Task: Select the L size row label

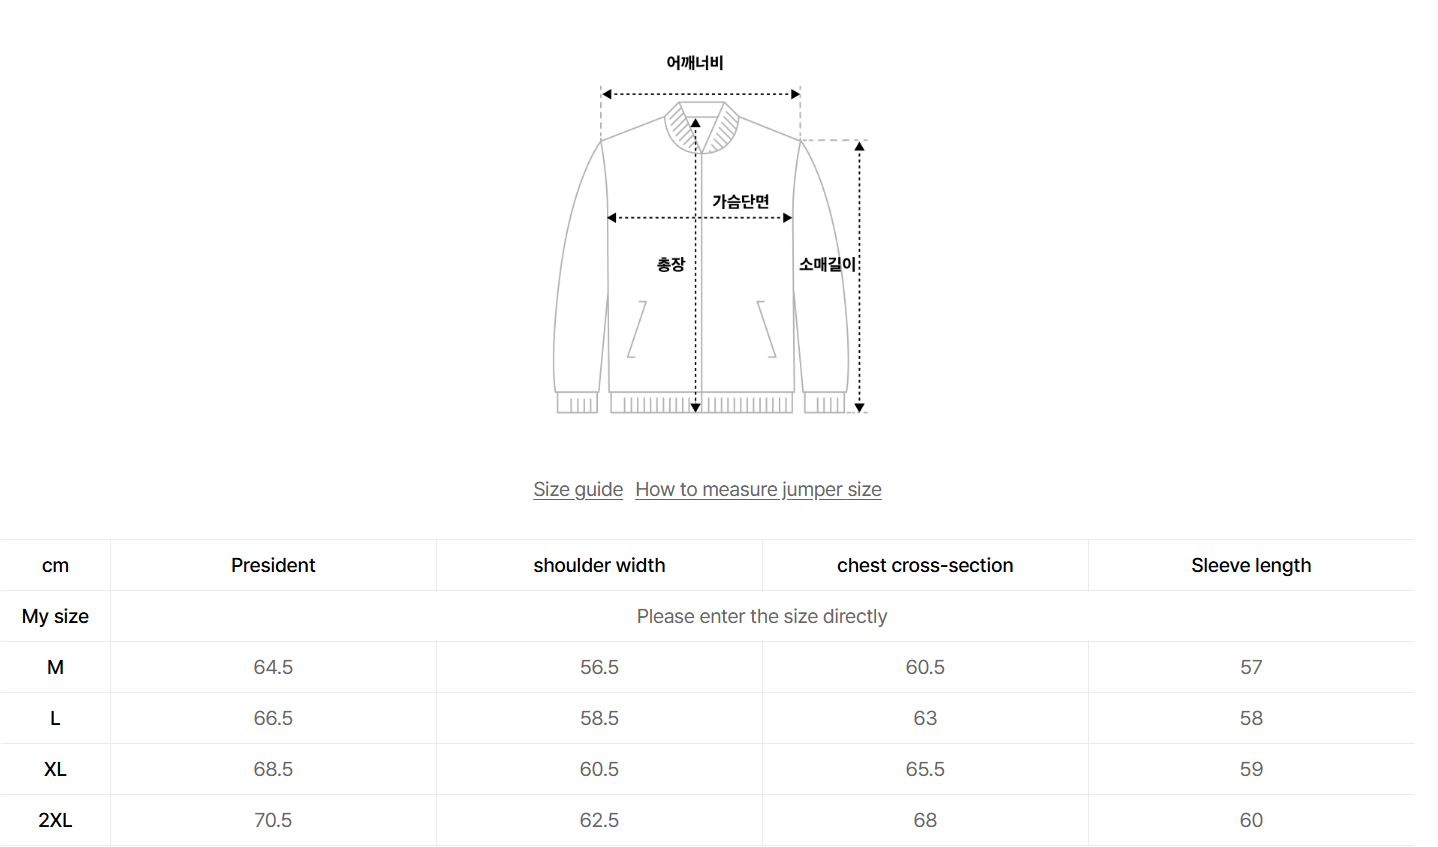Action: [x=55, y=718]
